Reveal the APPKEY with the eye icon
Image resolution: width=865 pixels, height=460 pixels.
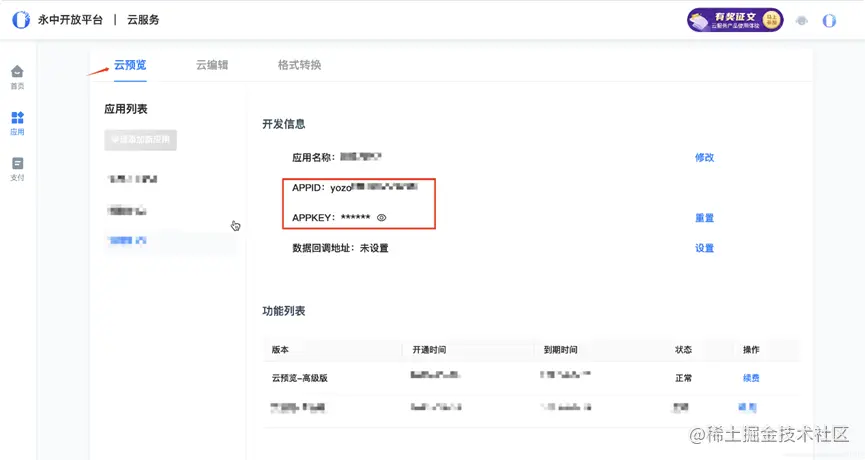(381, 218)
